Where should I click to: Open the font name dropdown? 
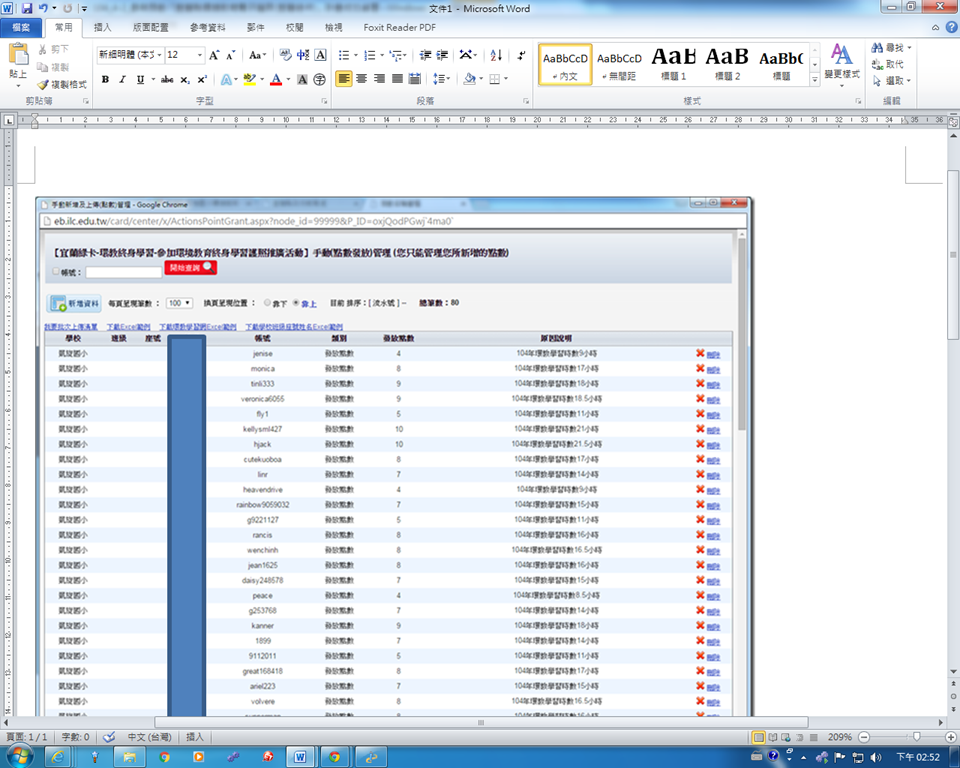158,55
